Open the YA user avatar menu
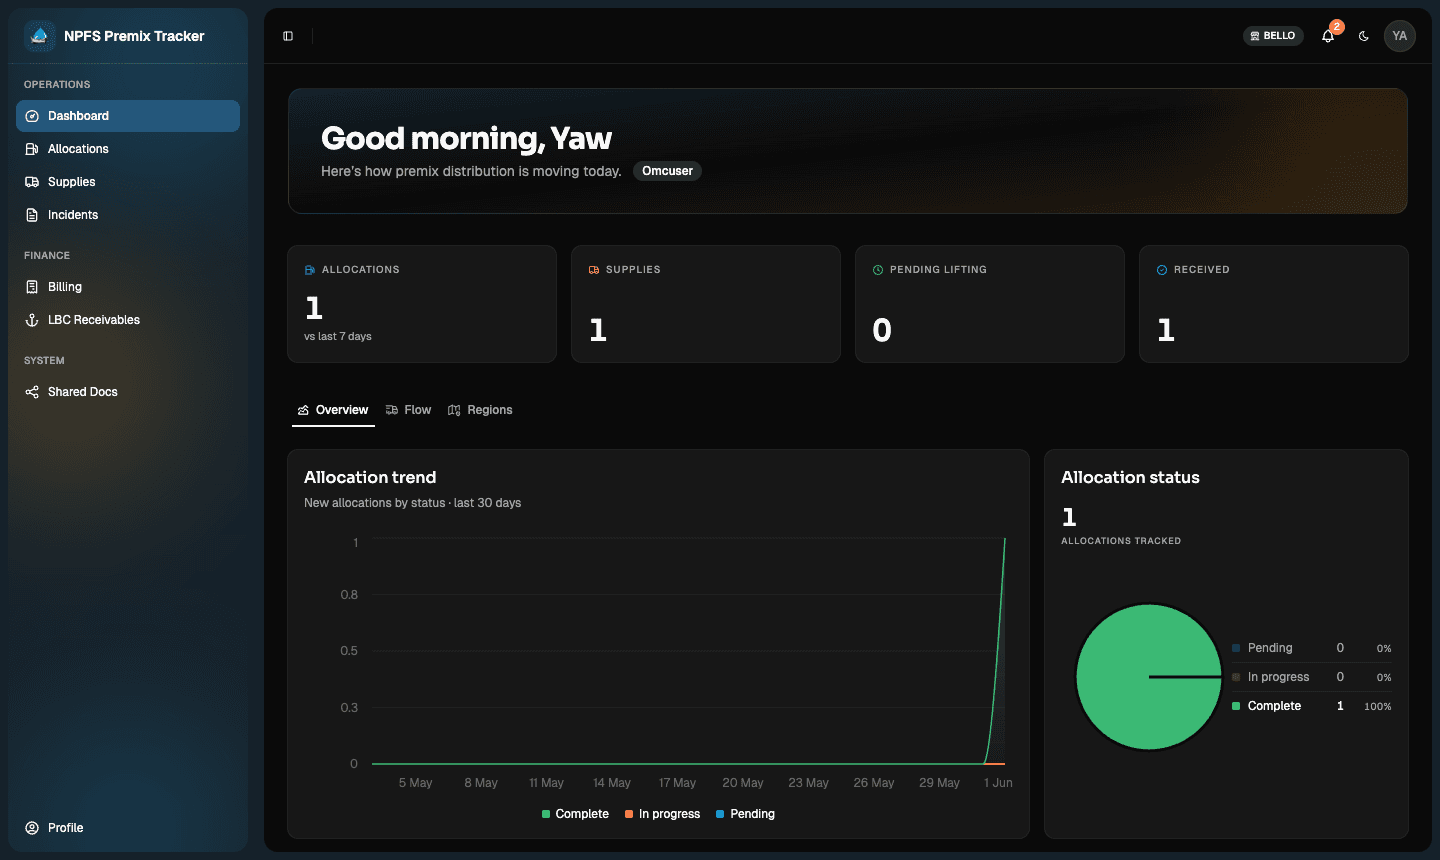The height and width of the screenshot is (860, 1440). pyautogui.click(x=1400, y=36)
